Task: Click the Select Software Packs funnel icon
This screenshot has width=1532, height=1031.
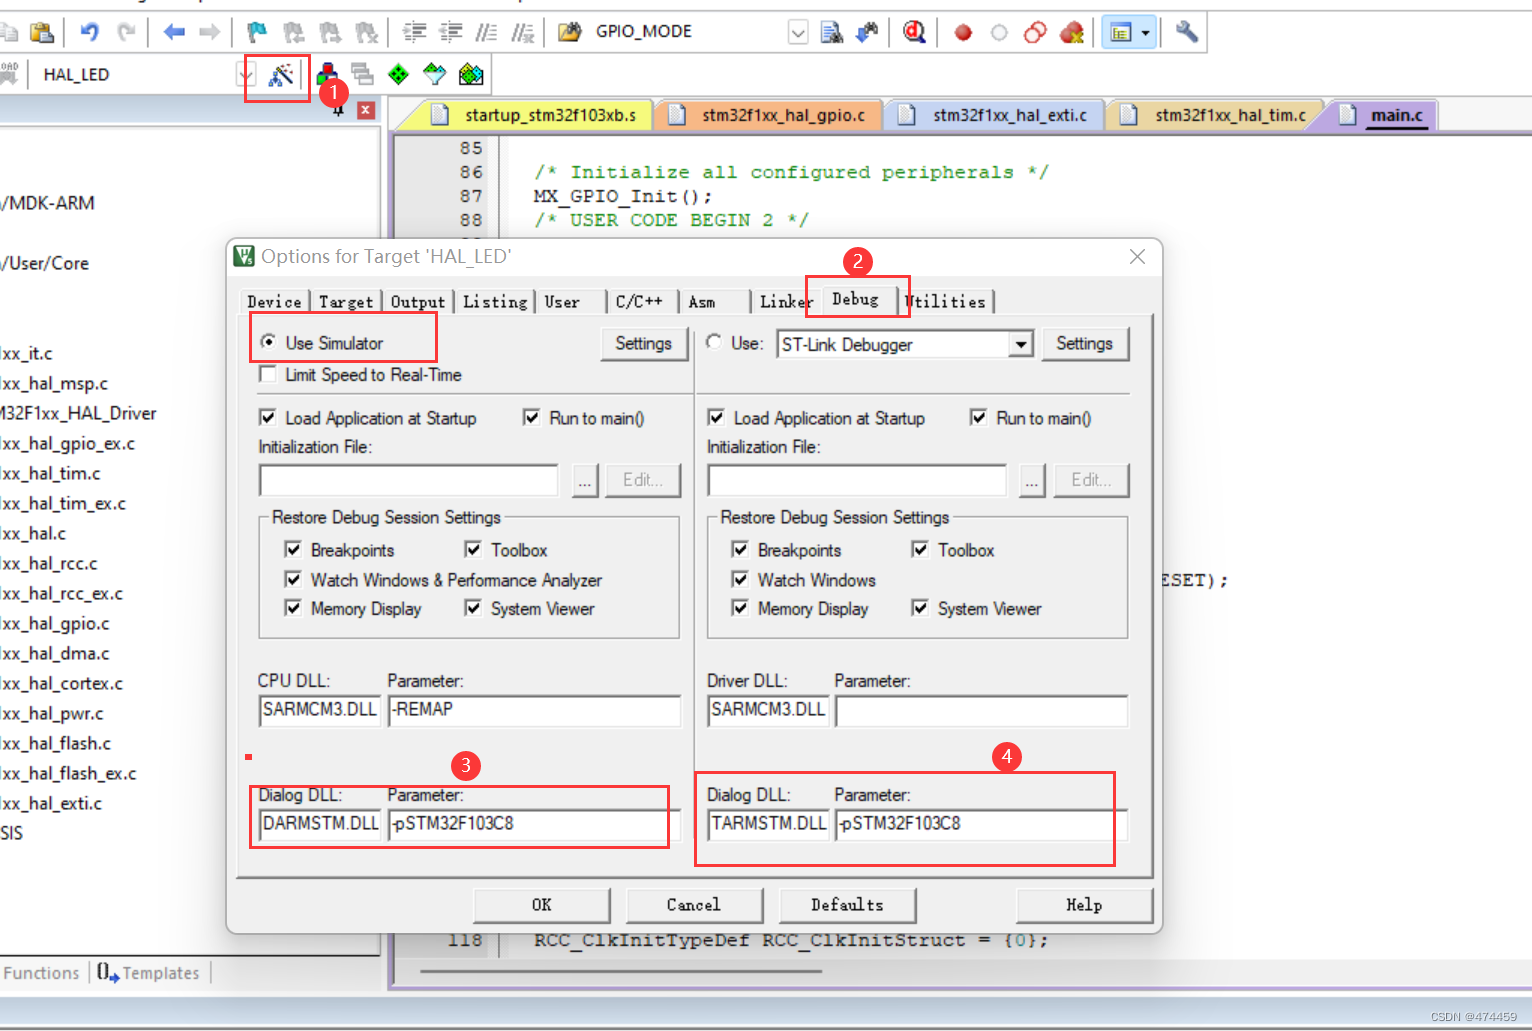Action: tap(434, 74)
